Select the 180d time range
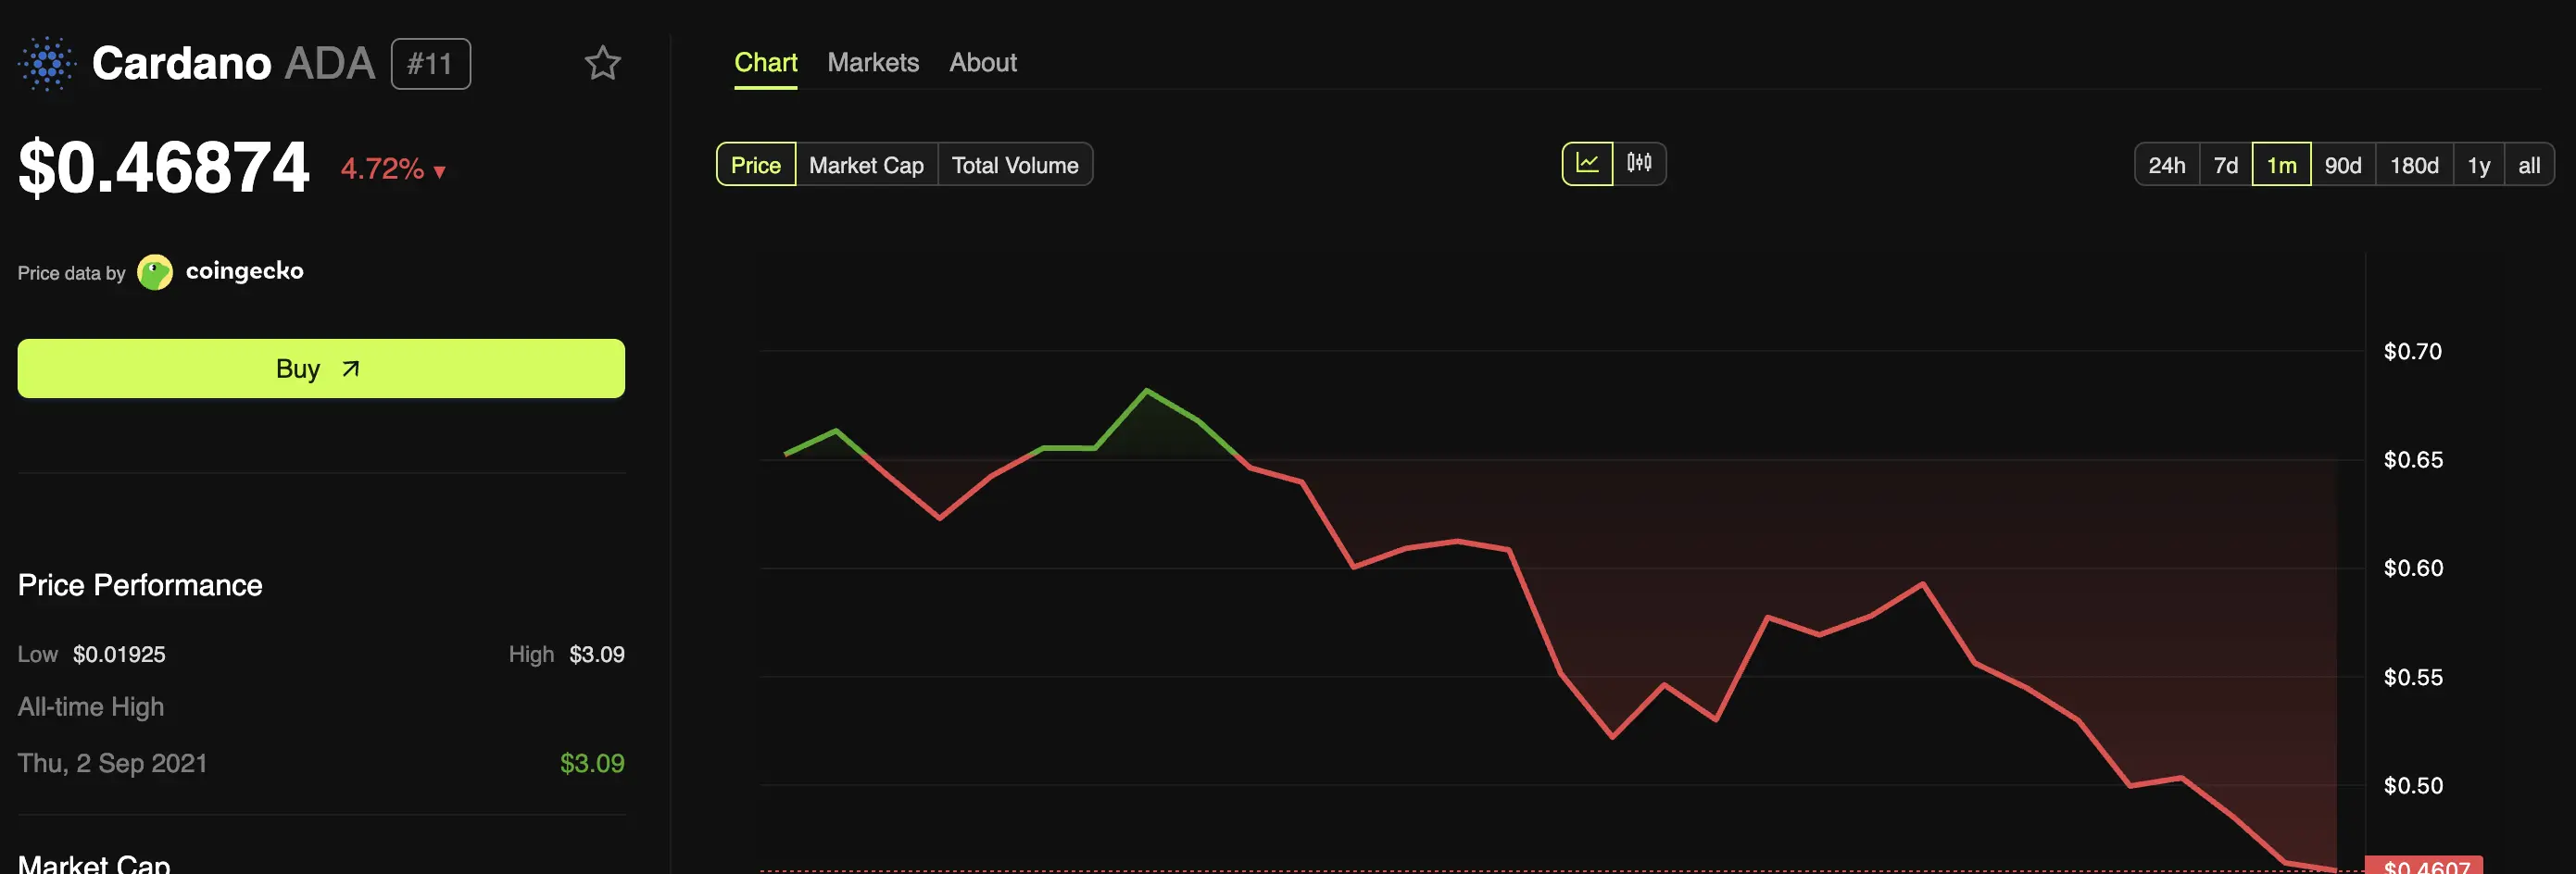The height and width of the screenshot is (874, 2576). (x=2413, y=164)
